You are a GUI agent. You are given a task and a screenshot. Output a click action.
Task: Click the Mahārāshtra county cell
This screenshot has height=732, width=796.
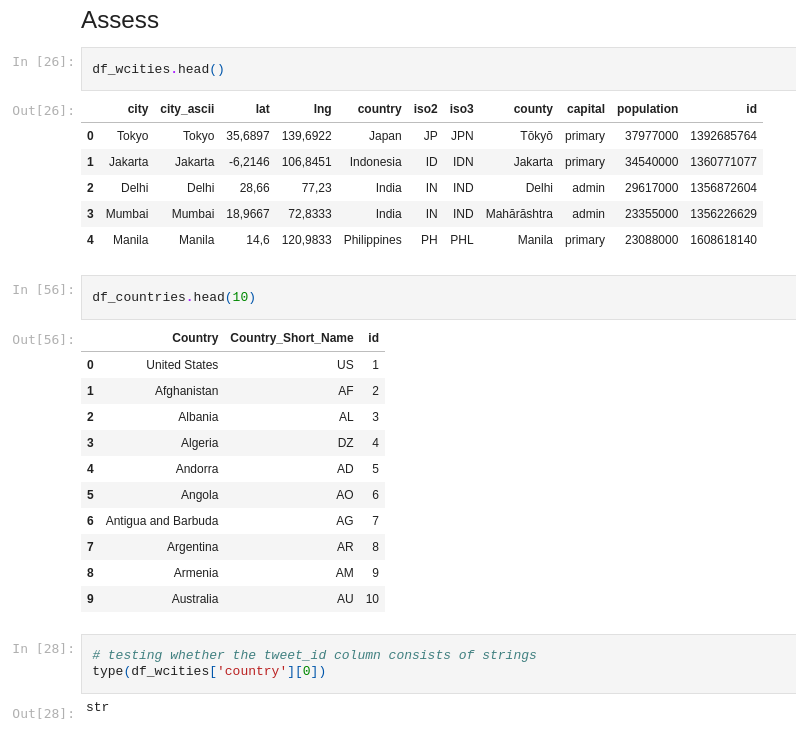point(519,214)
